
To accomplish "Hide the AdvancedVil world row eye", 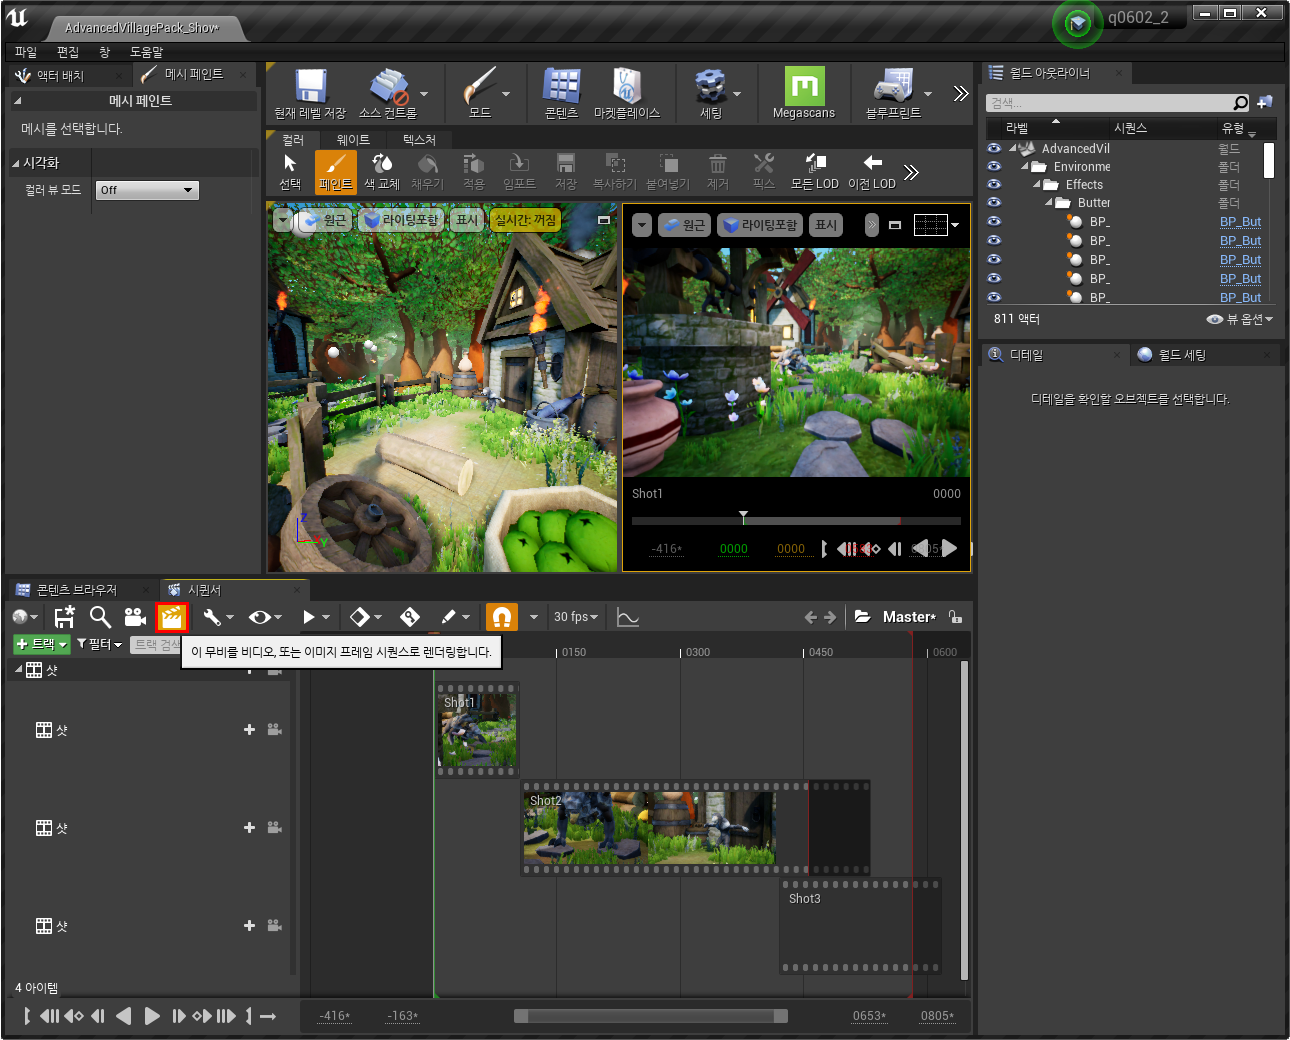I will pos(994,148).
